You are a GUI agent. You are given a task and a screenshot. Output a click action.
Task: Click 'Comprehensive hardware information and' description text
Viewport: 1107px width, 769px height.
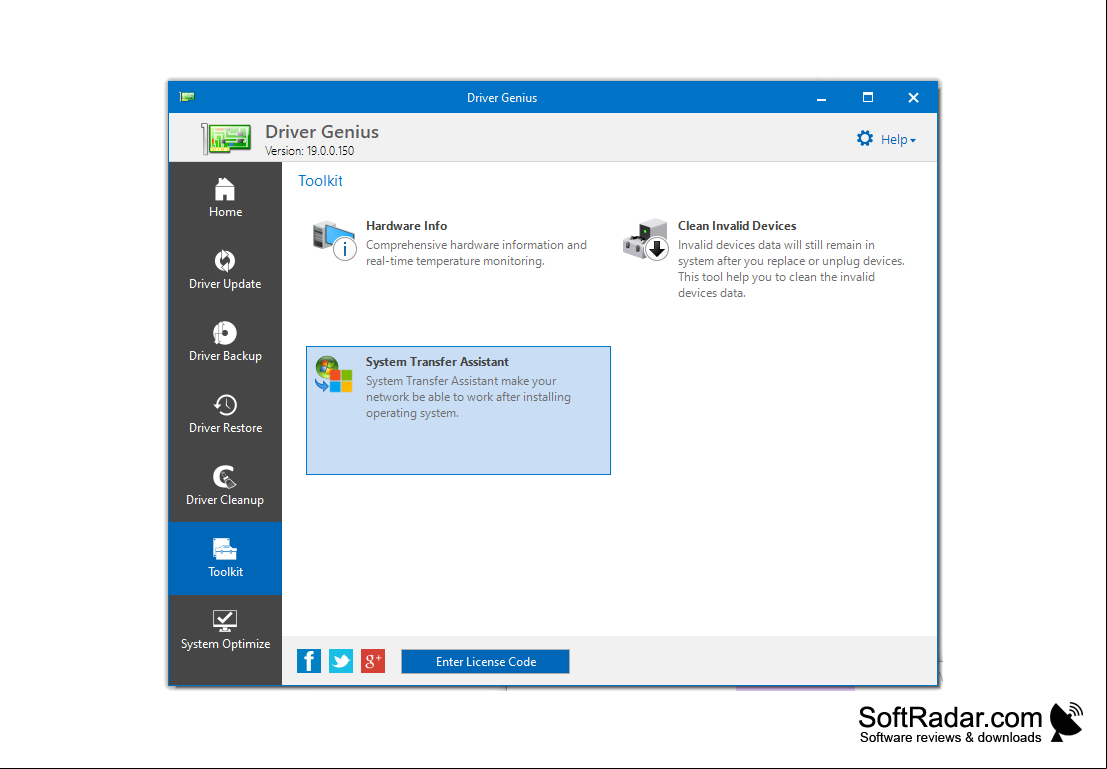477,245
